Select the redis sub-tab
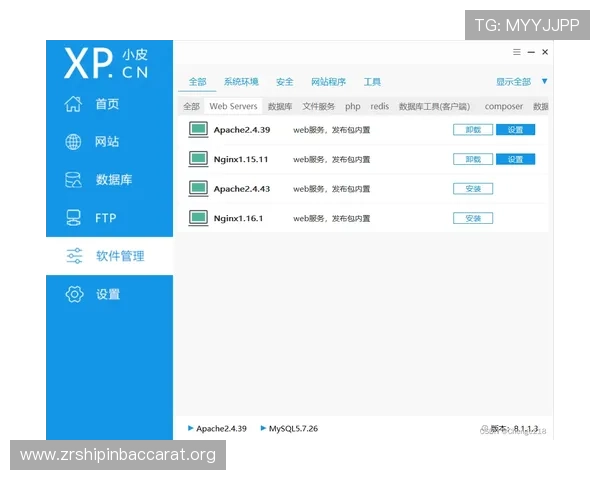The height and width of the screenshot is (480, 600). pos(380,106)
